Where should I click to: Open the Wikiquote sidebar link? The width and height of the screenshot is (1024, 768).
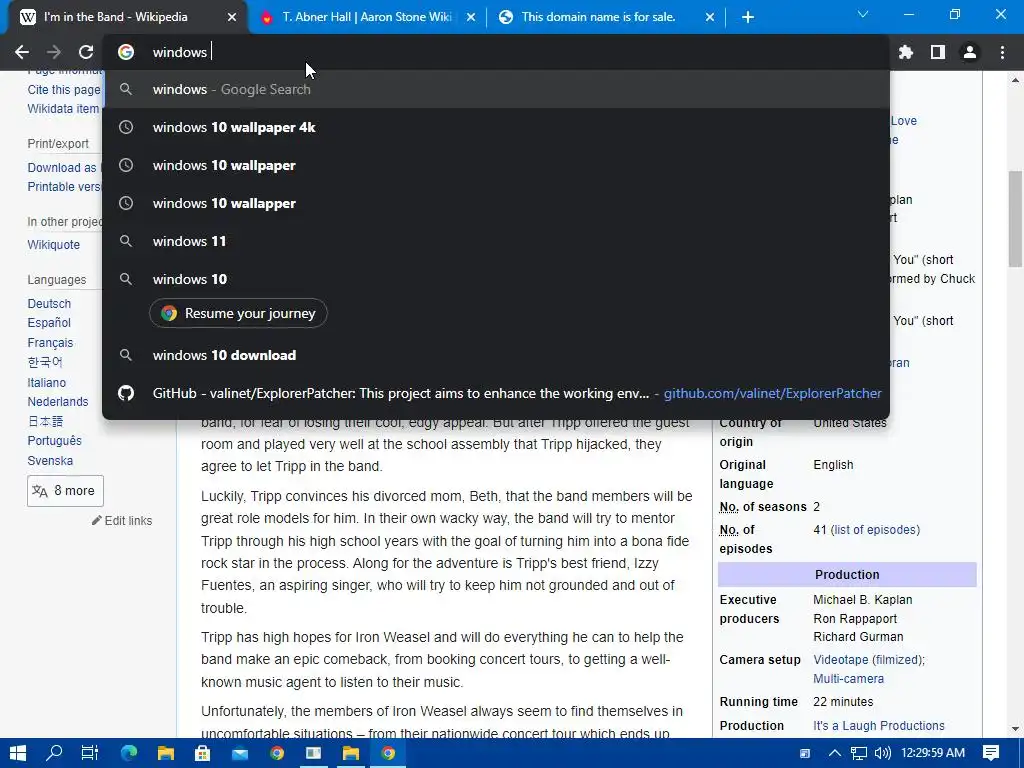54,245
